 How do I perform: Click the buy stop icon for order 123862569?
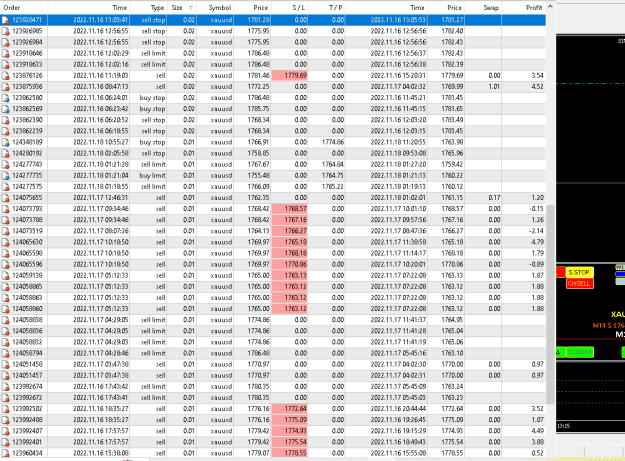click(6, 109)
